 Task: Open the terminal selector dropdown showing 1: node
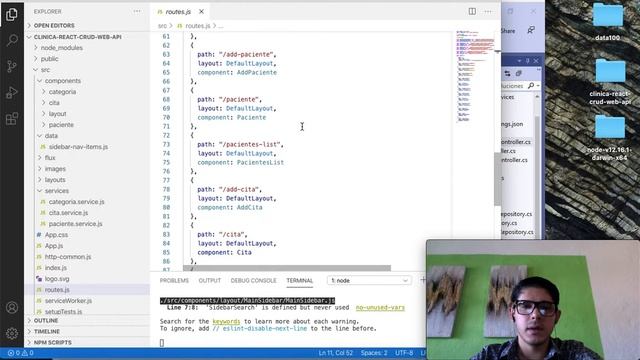tap(369, 281)
